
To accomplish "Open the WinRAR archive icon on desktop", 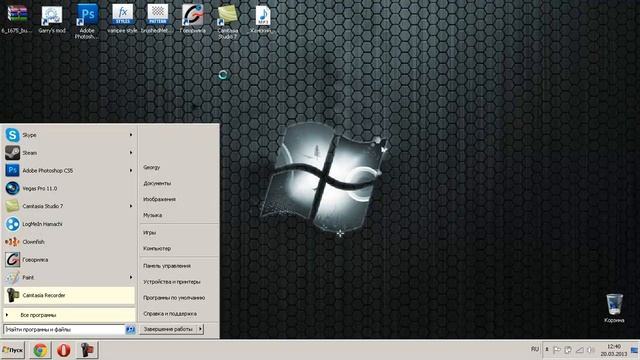I will 17,19.
